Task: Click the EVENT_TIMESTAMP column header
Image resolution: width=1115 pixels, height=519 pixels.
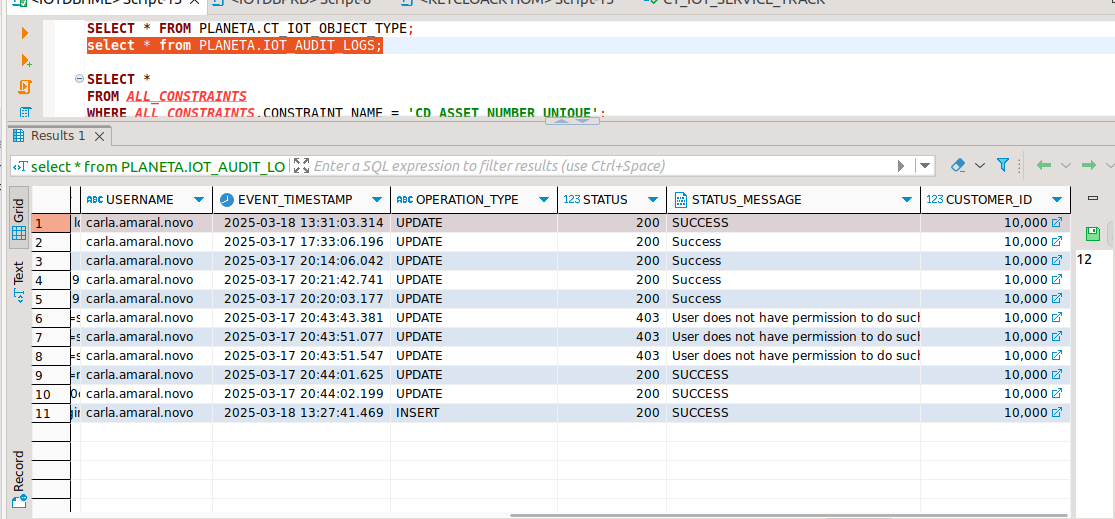Action: pos(304,200)
